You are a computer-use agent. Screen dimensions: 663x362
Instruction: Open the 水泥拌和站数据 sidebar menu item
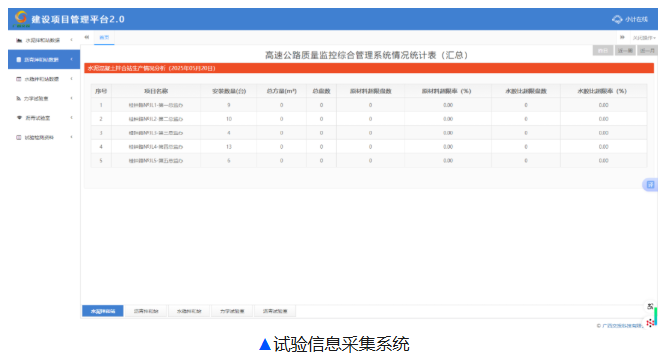click(44, 40)
